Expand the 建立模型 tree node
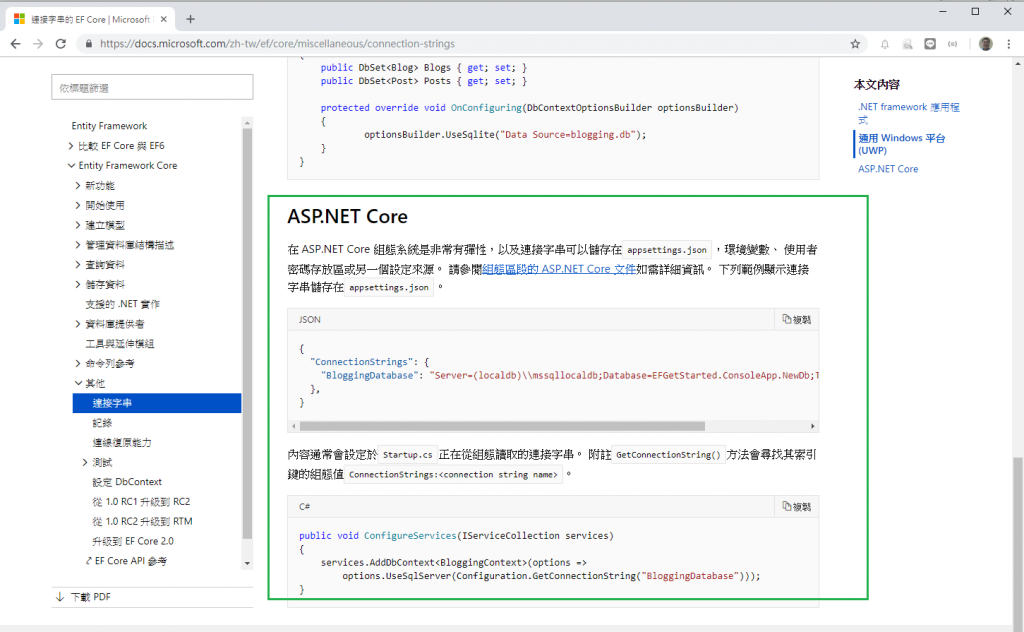This screenshot has height=632, width=1024. click(78, 225)
